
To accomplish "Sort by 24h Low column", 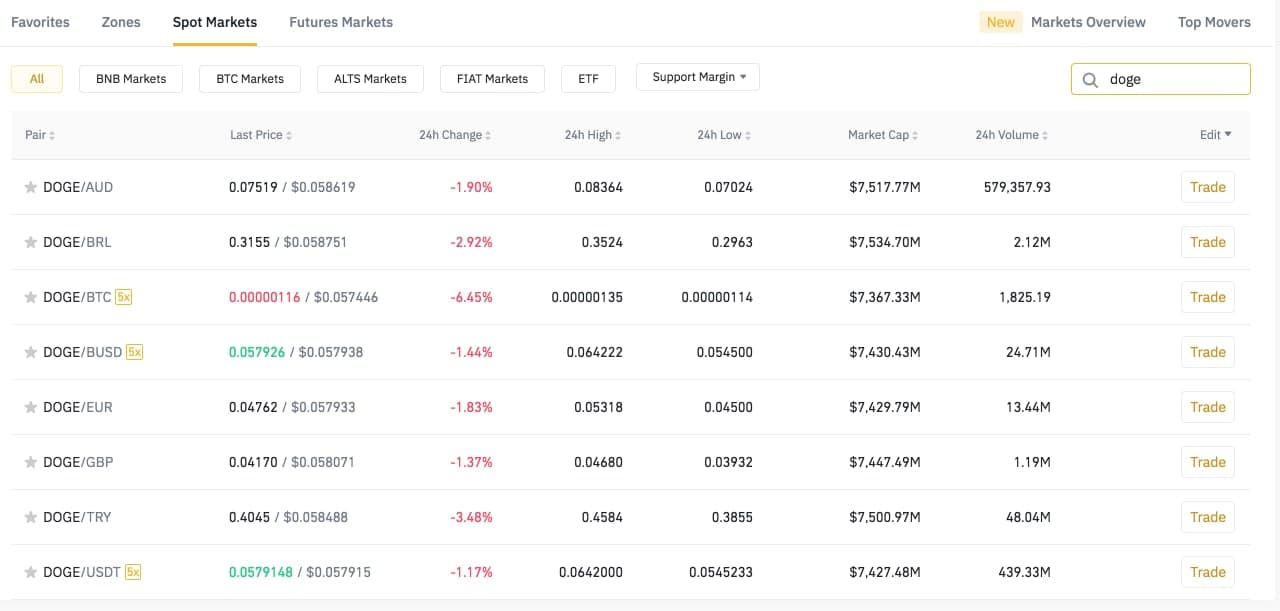I will pyautogui.click(x=725, y=135).
